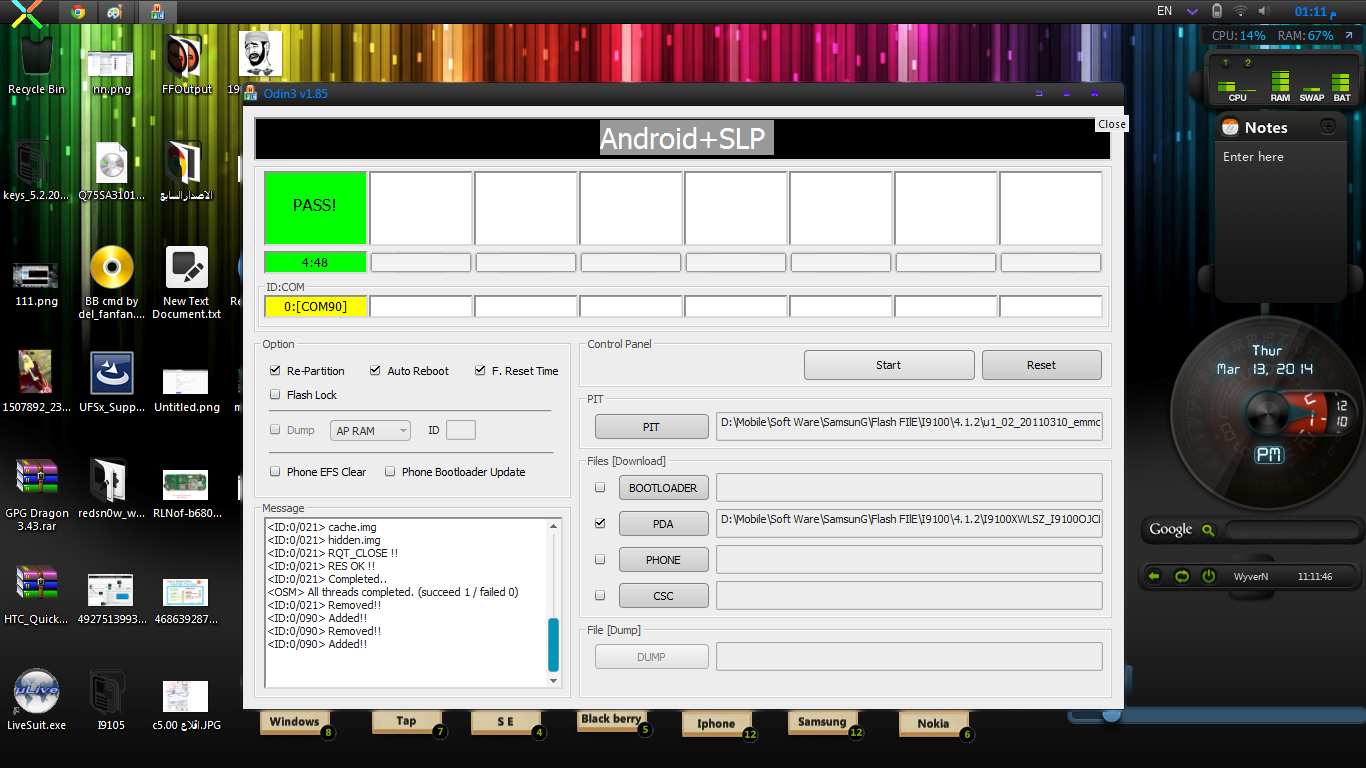1366x768 pixels.
Task: Toggle the Auto Reboot checkbox
Action: pos(375,371)
